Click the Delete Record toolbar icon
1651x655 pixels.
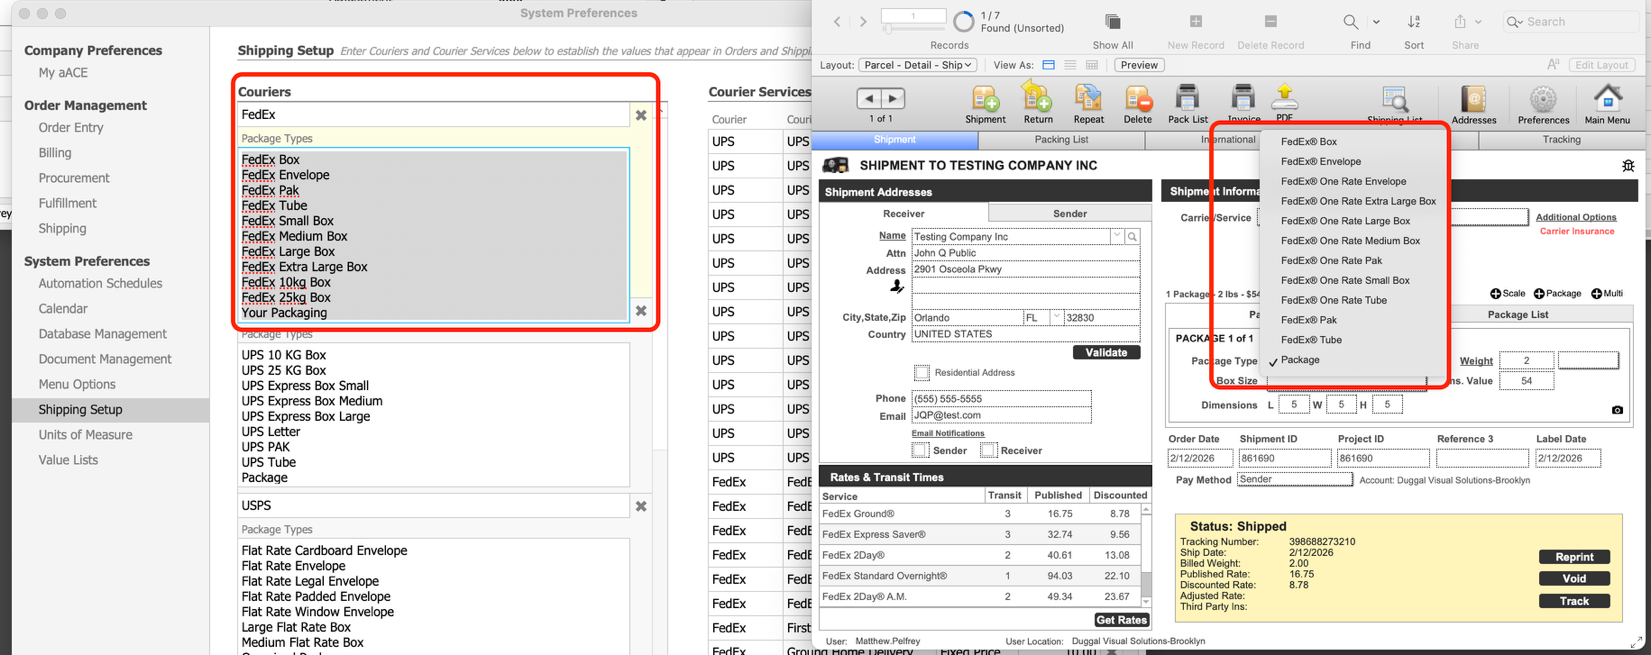point(1270,21)
